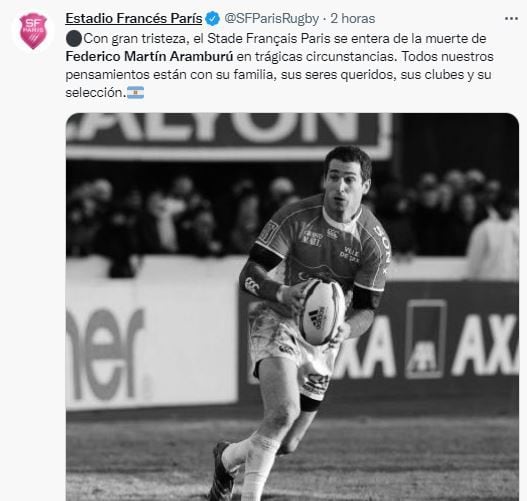Click the blue verified badge
527x501 pixels.
click(x=213, y=18)
